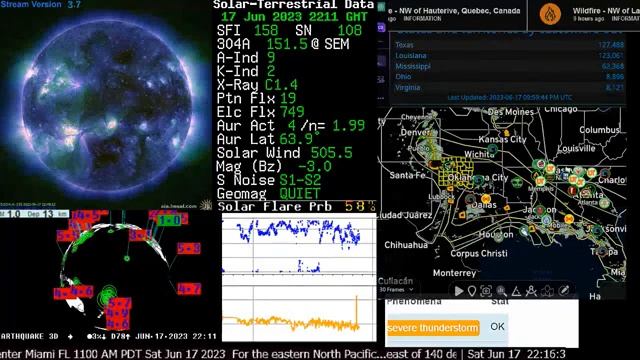Click the 4.7 earthquake magnitude marker
640x360 pixels.
tap(189, 289)
